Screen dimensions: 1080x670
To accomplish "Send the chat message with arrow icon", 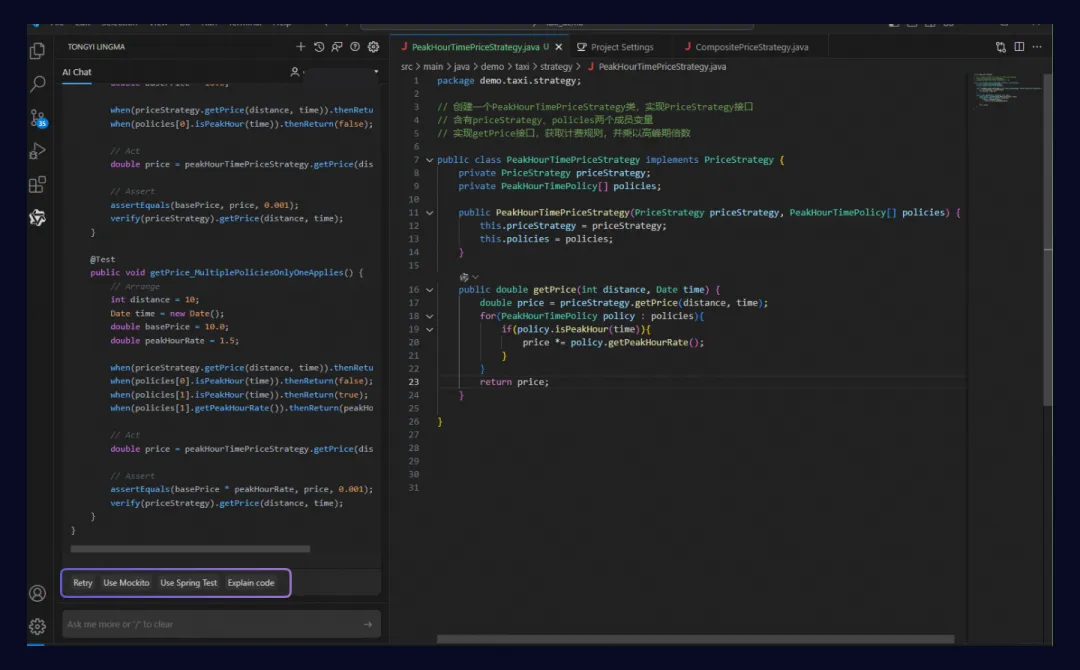I will coord(368,624).
